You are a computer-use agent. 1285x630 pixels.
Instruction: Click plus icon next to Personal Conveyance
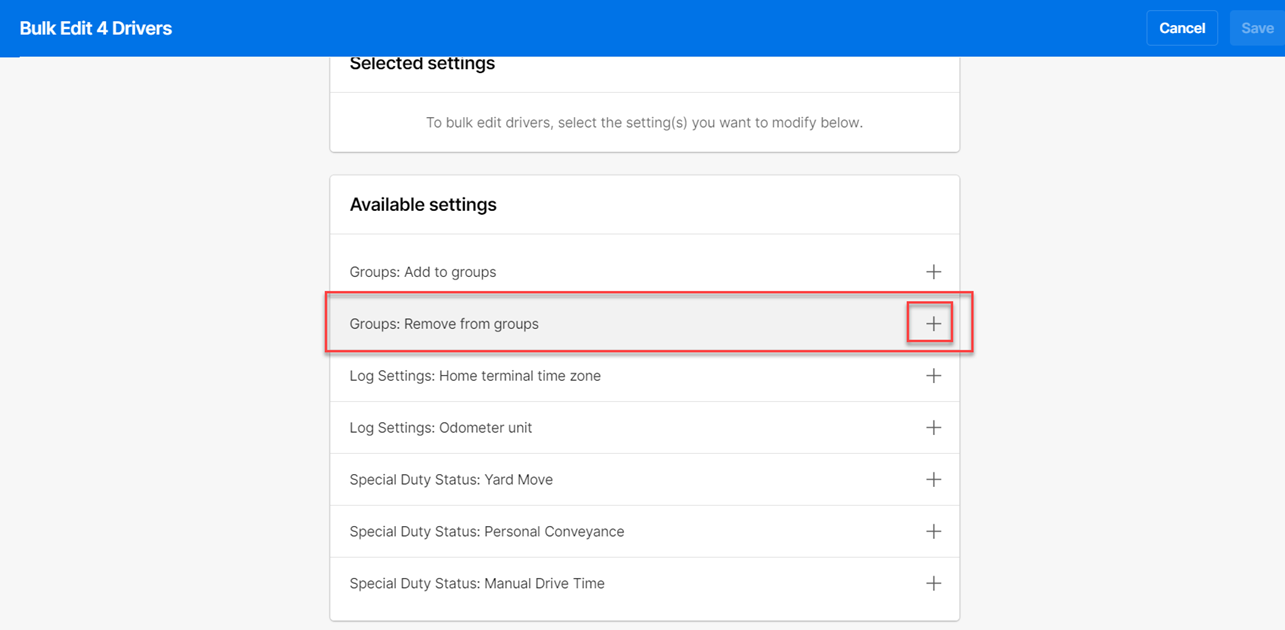click(933, 532)
